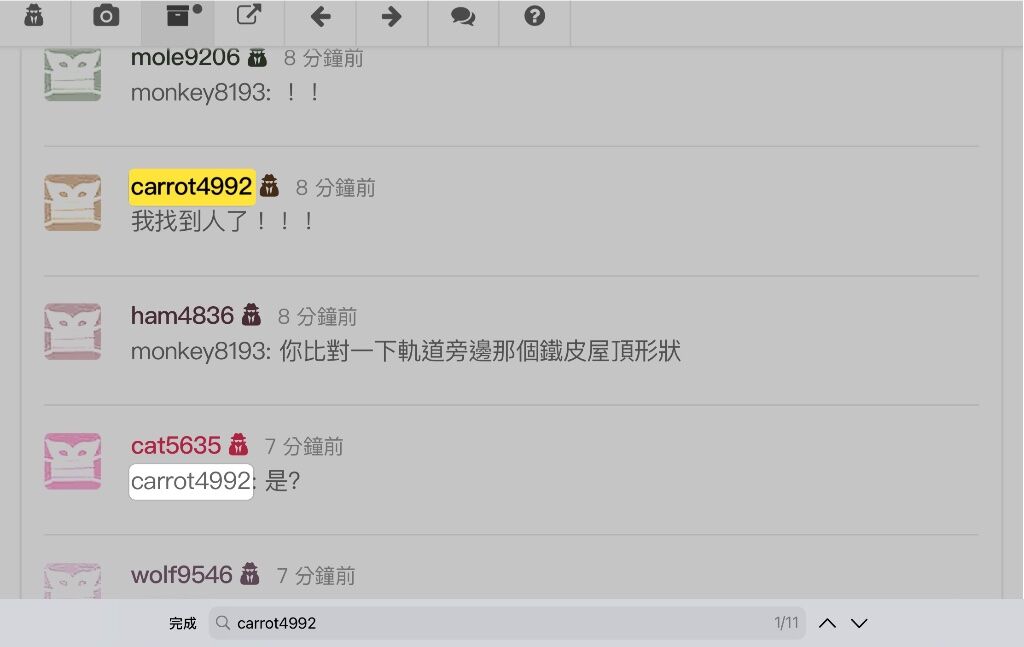Open help question mark icon
Screen dimensions: 1024x647
[534, 16]
